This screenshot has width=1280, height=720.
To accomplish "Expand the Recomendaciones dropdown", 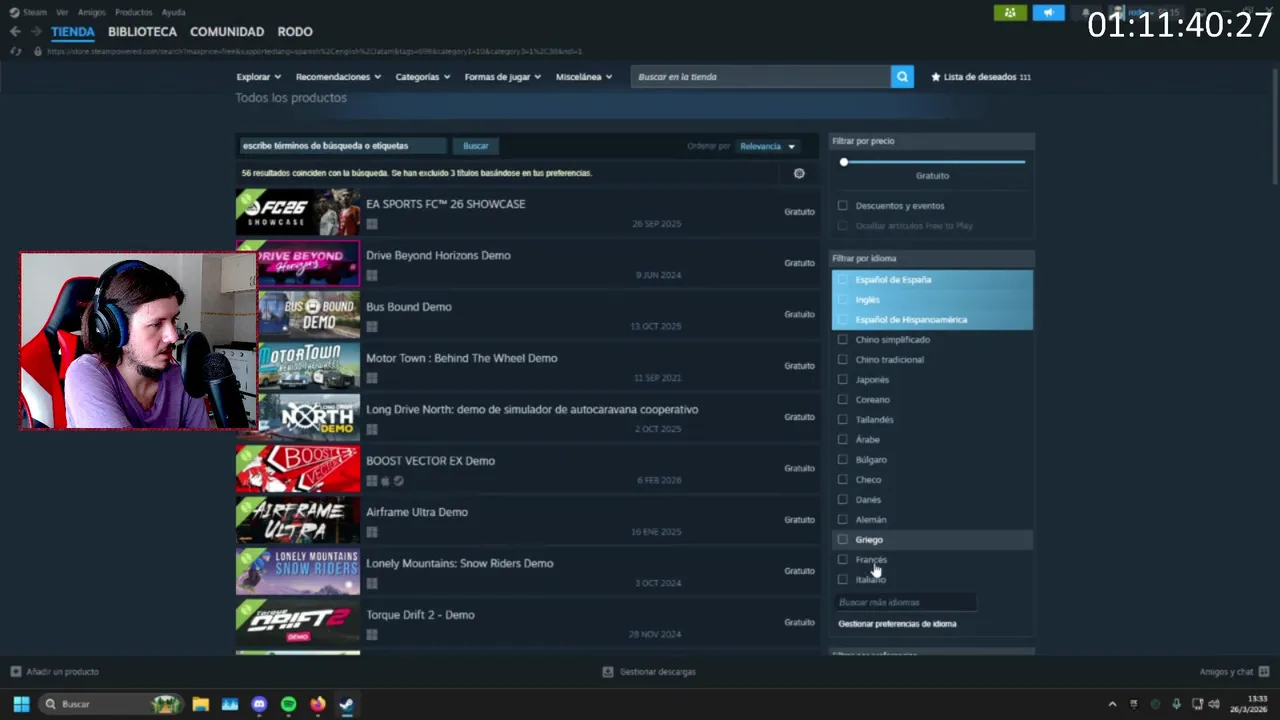I will click(x=338, y=77).
